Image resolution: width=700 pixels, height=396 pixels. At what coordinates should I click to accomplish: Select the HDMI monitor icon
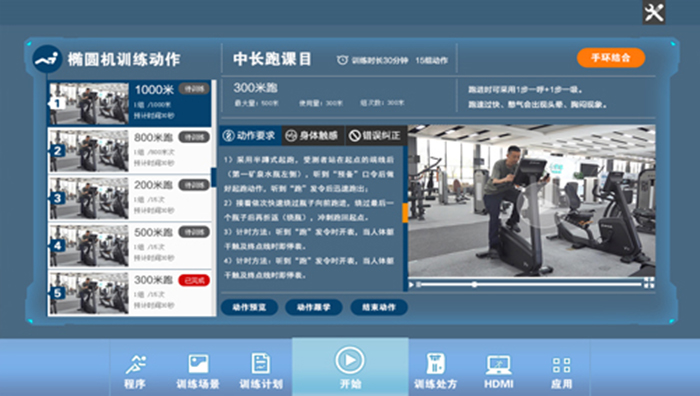click(x=499, y=365)
